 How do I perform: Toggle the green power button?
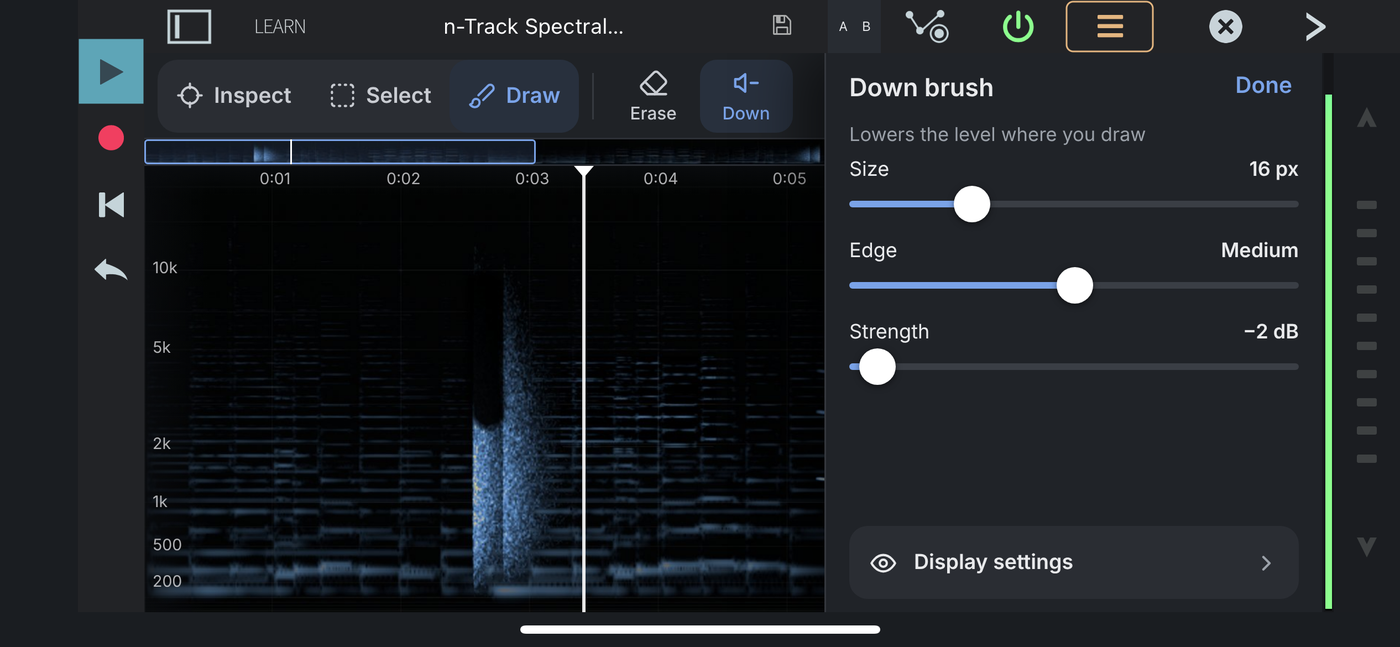coord(1018,27)
